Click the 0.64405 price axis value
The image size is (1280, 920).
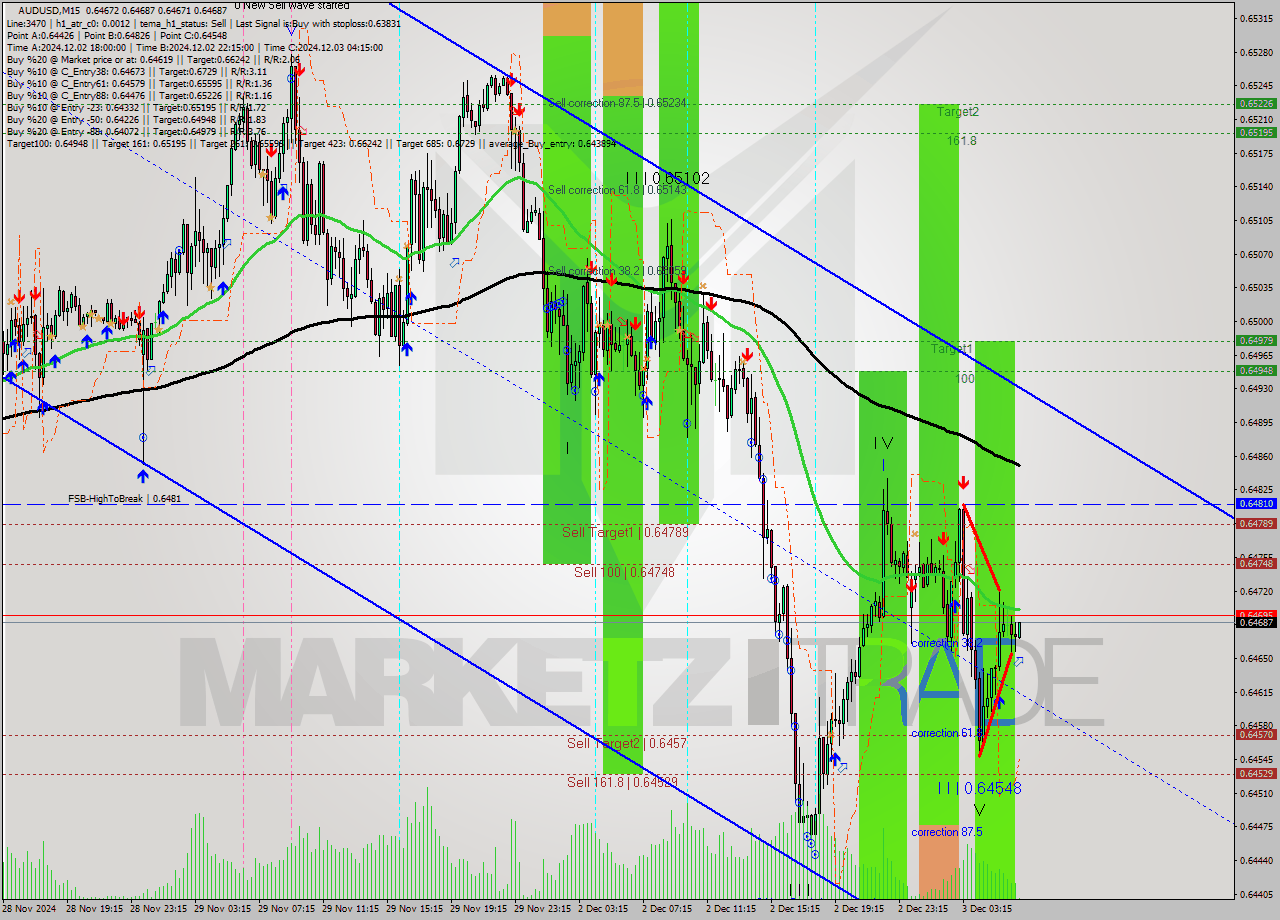click(x=1256, y=894)
